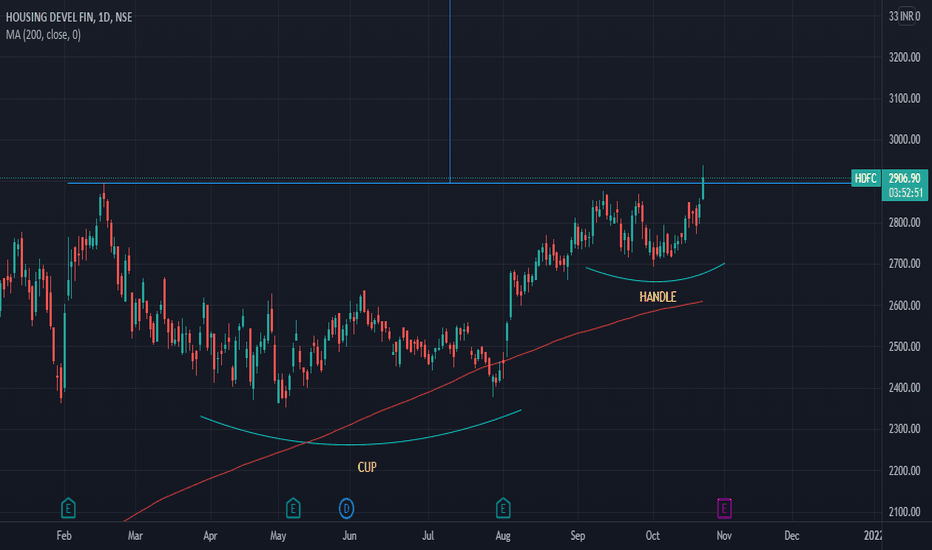Click the countdown timer 03:52:51

click(905, 193)
